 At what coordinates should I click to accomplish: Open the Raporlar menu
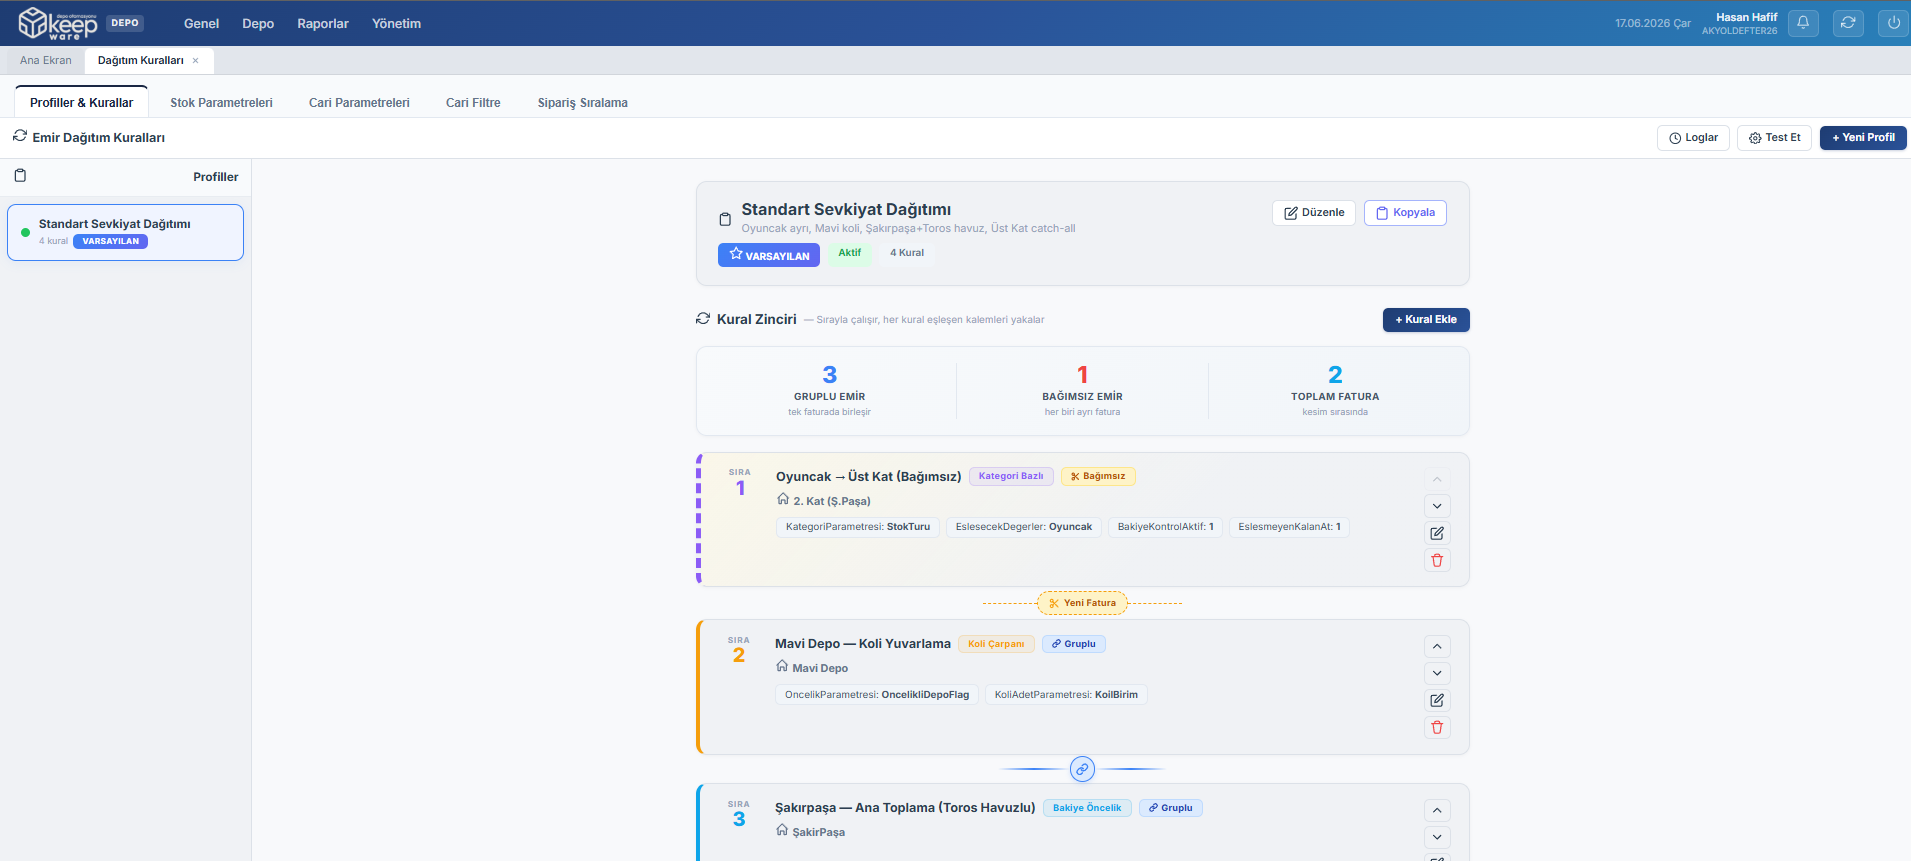click(323, 23)
